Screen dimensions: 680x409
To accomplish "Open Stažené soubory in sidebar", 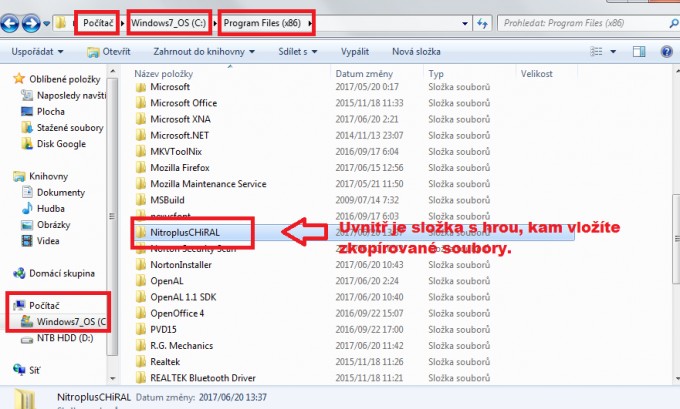I will click(62, 128).
